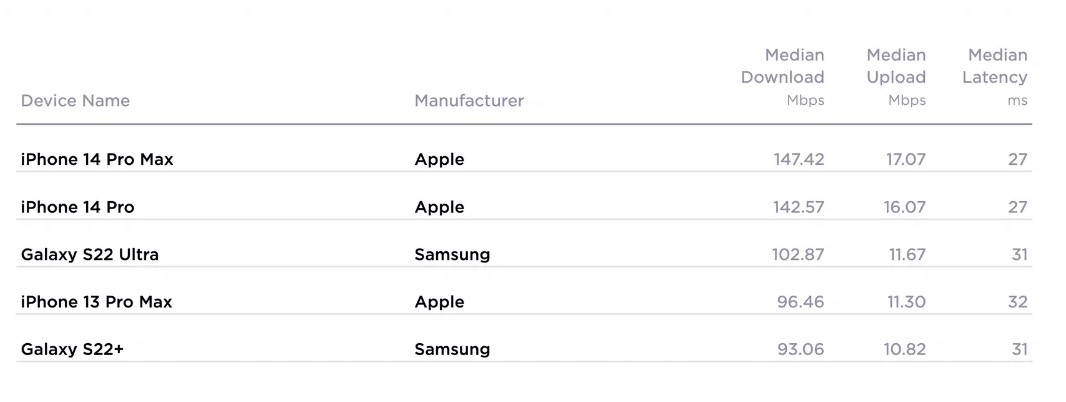Click the 147.42 download speed value
This screenshot has width=1066, height=402.
[x=799, y=160]
